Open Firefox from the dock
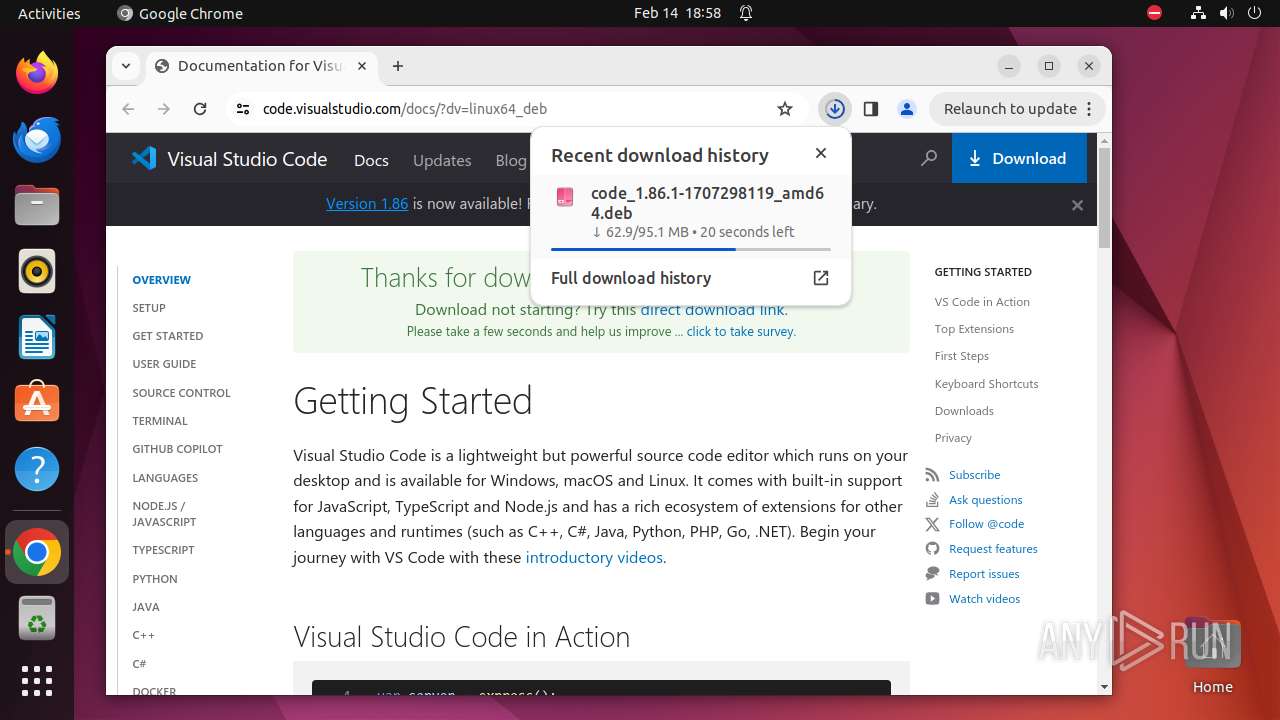The width and height of the screenshot is (1280, 720). tap(37, 73)
